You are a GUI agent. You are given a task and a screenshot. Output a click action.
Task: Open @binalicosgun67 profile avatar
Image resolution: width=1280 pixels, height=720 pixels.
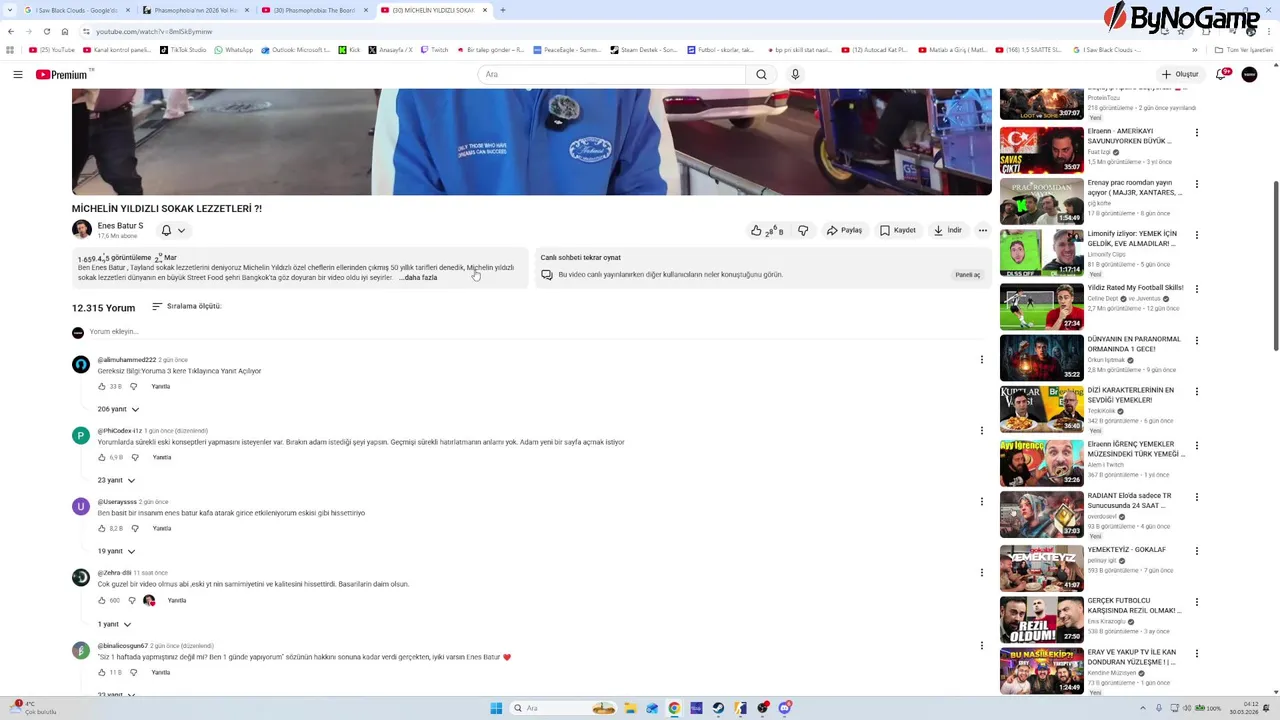pos(81,650)
